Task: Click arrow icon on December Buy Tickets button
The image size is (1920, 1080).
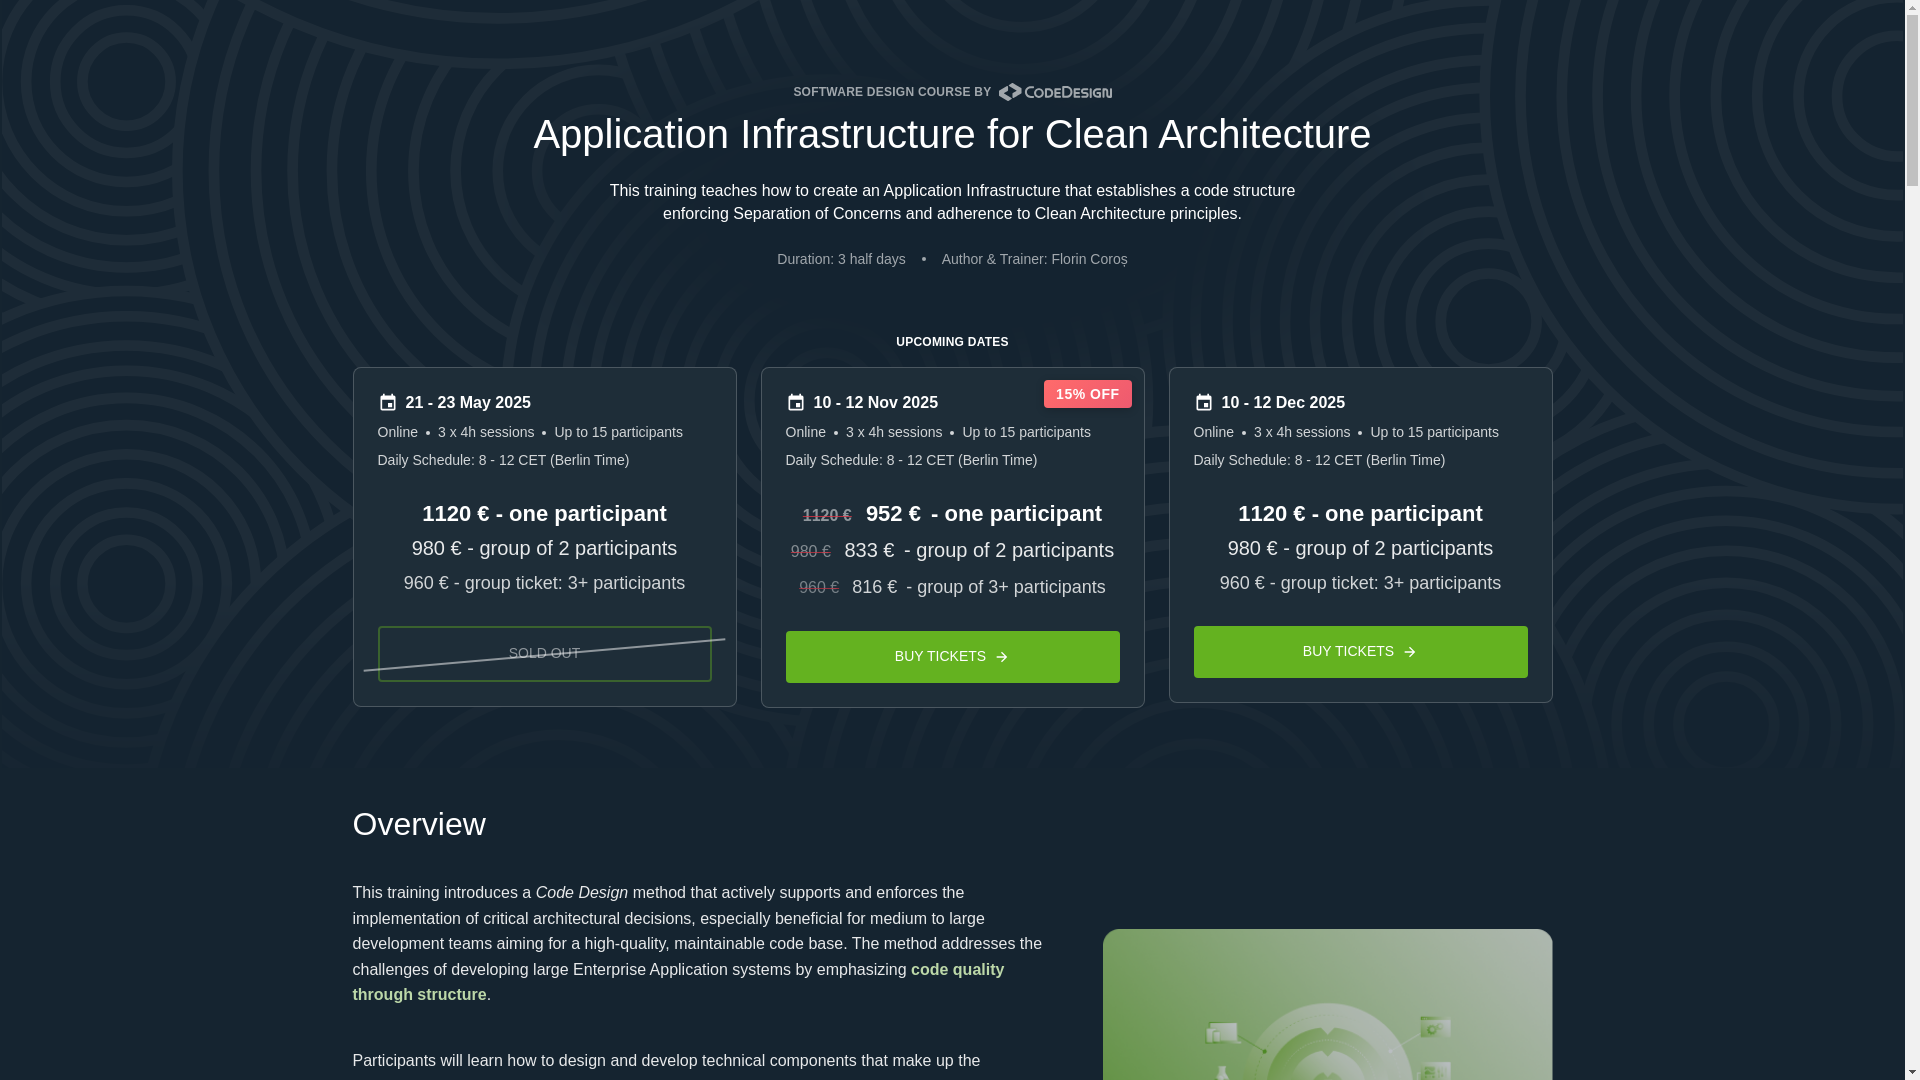Action: (1410, 652)
